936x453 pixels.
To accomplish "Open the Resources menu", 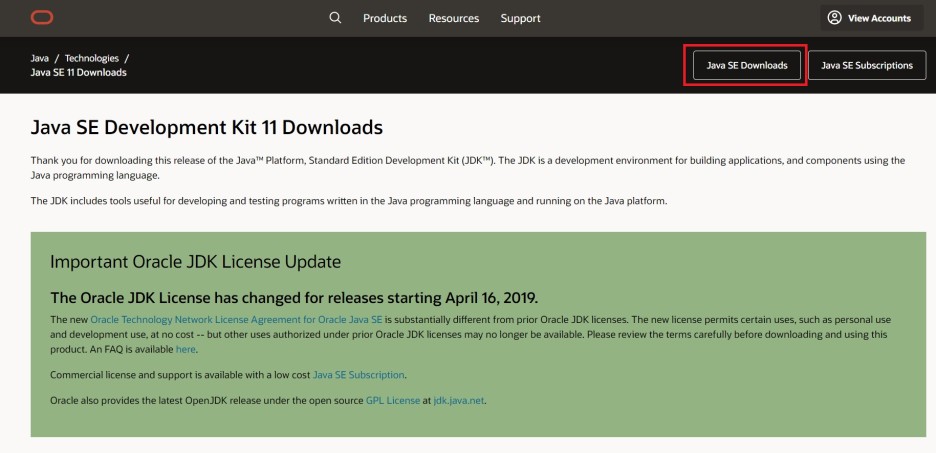I will (x=454, y=19).
